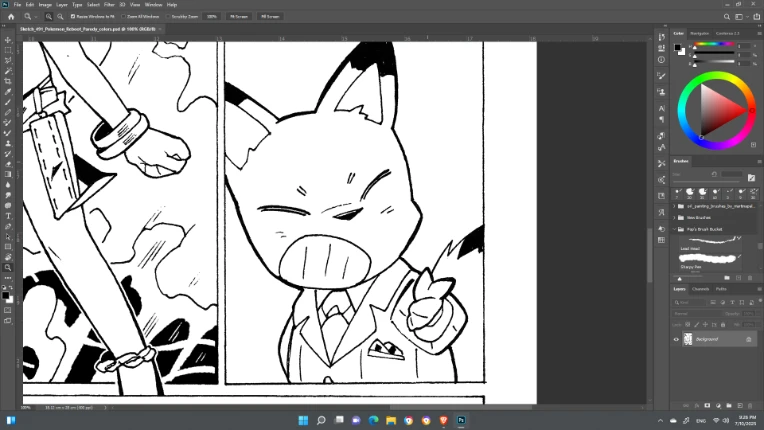Open the Brushes panel options menu
764x430 pixels.
pyautogui.click(x=759, y=161)
